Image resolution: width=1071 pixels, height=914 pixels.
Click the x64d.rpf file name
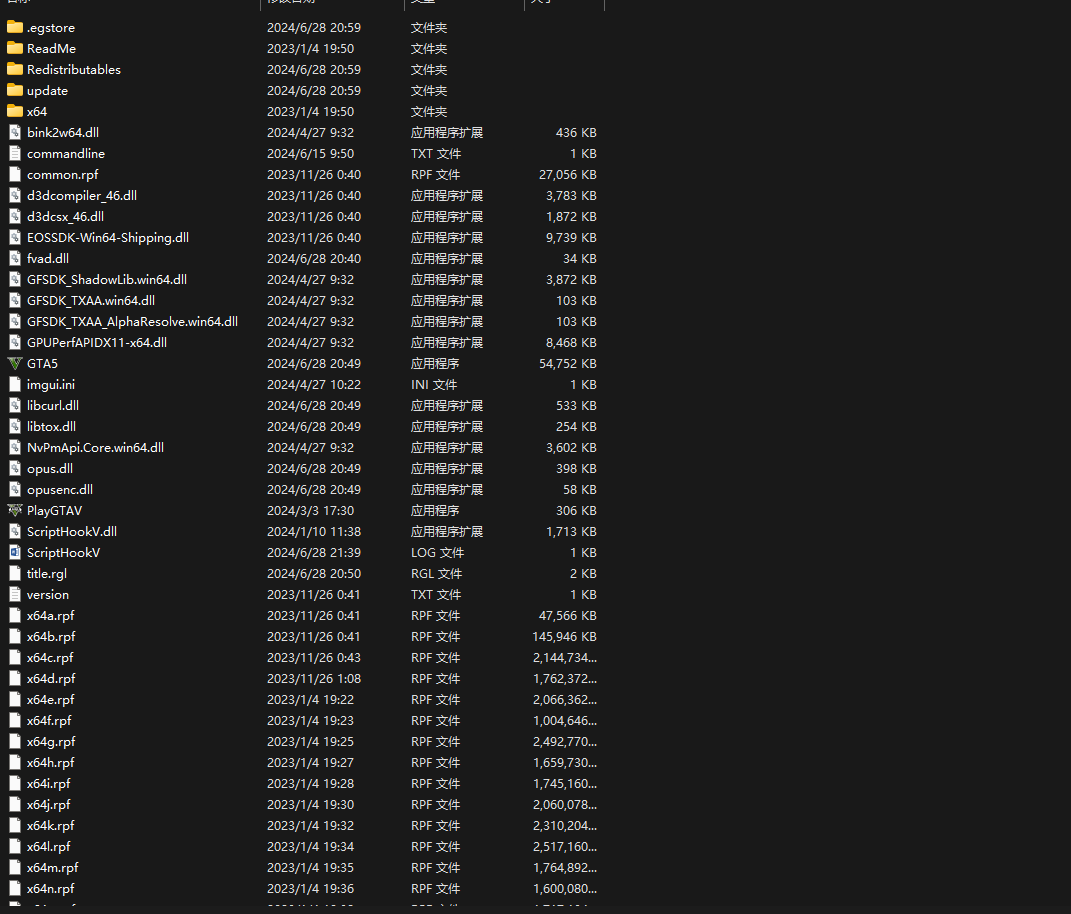51,678
